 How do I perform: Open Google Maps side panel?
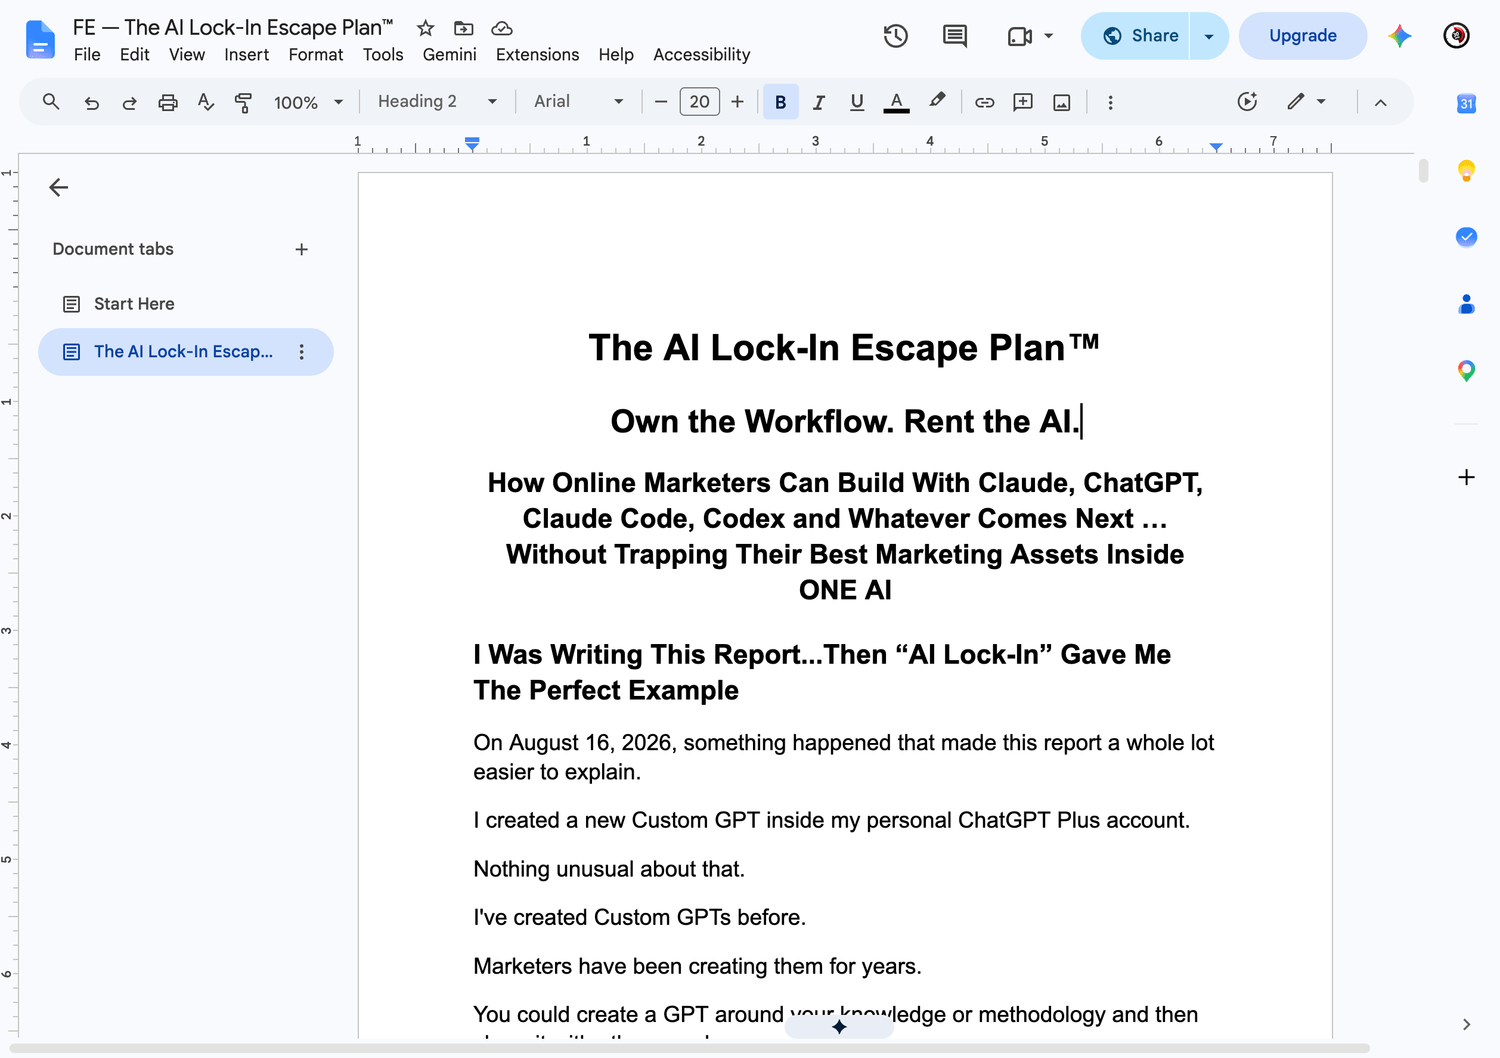(x=1466, y=371)
